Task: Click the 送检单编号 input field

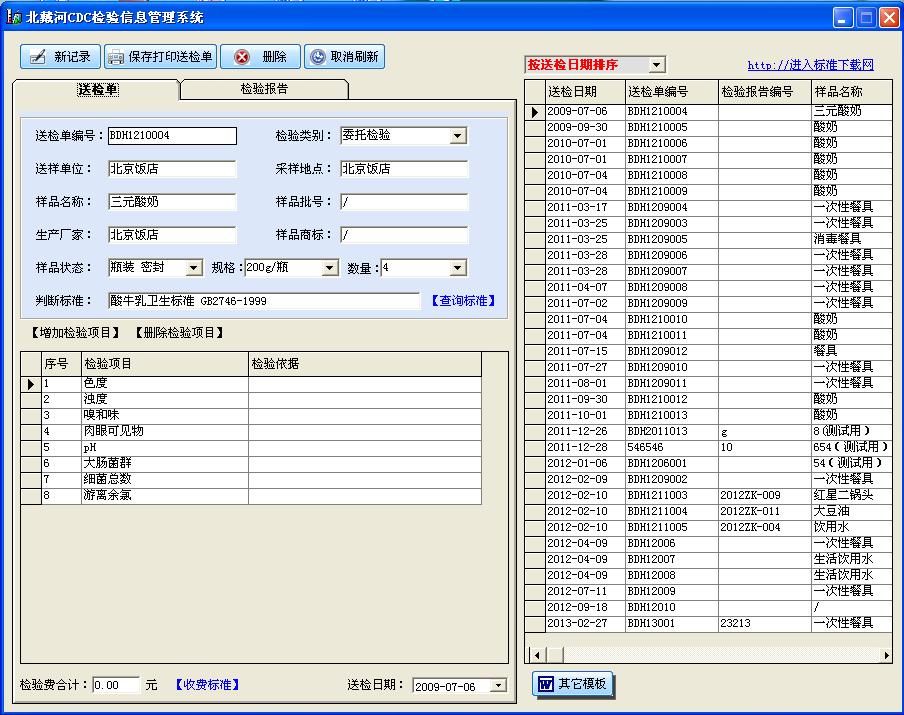Action: click(172, 136)
